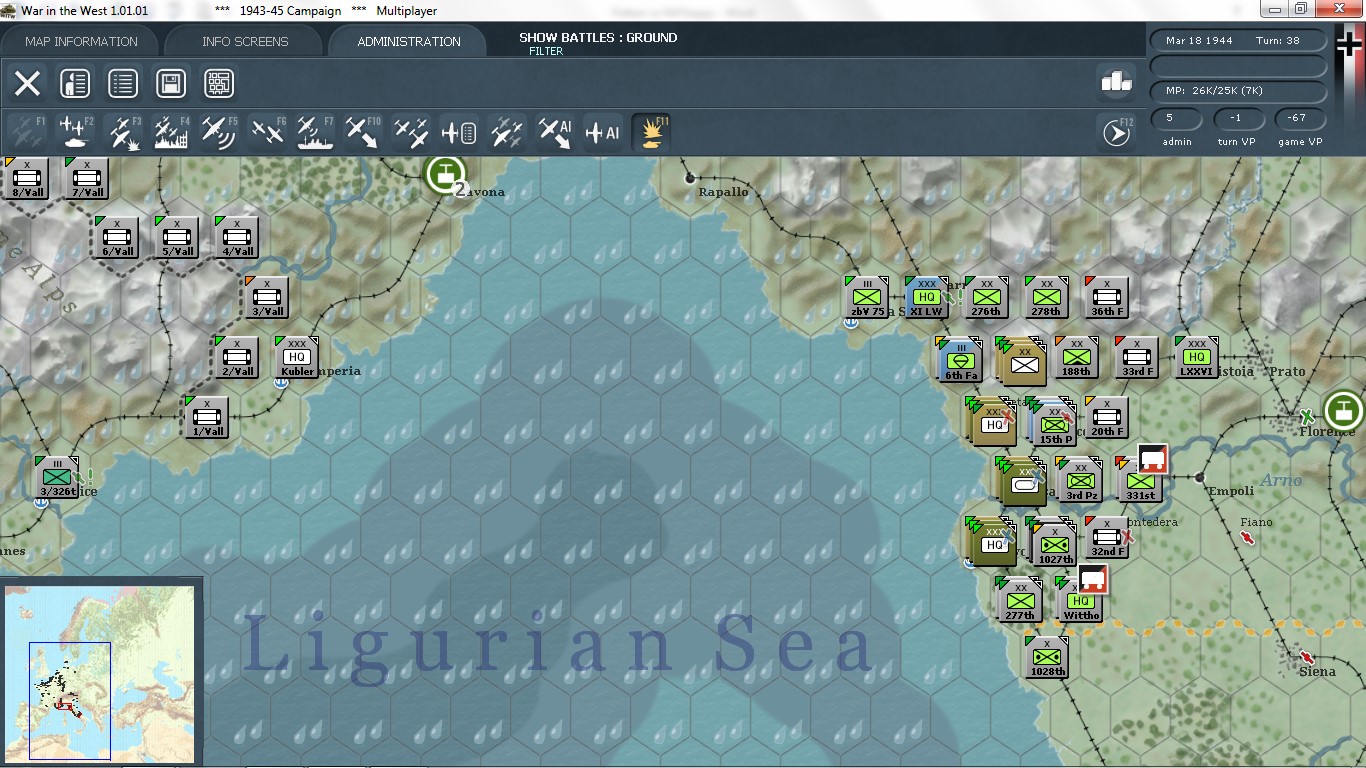1366x768 pixels.
Task: Click the floppy disk save game icon
Action: [x=171, y=83]
